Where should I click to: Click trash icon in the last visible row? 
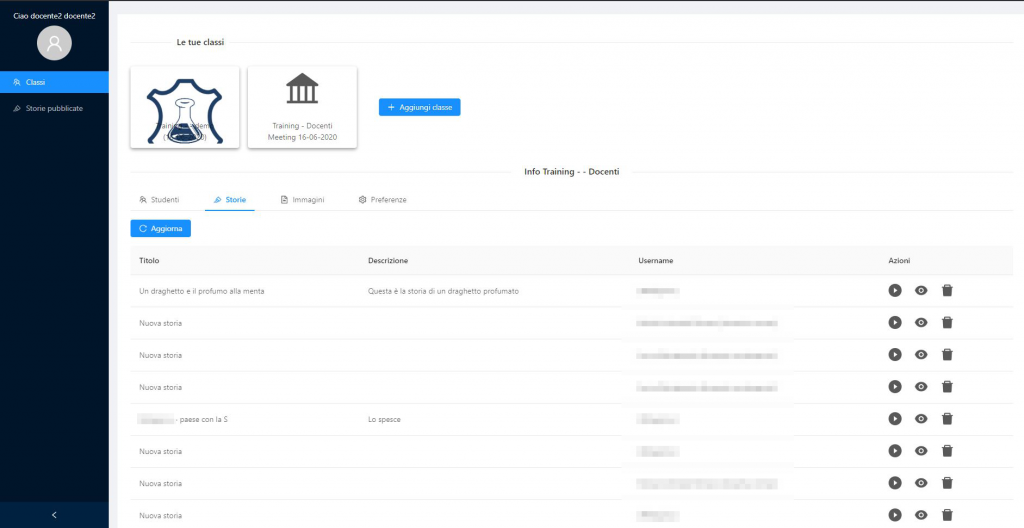[x=947, y=515]
